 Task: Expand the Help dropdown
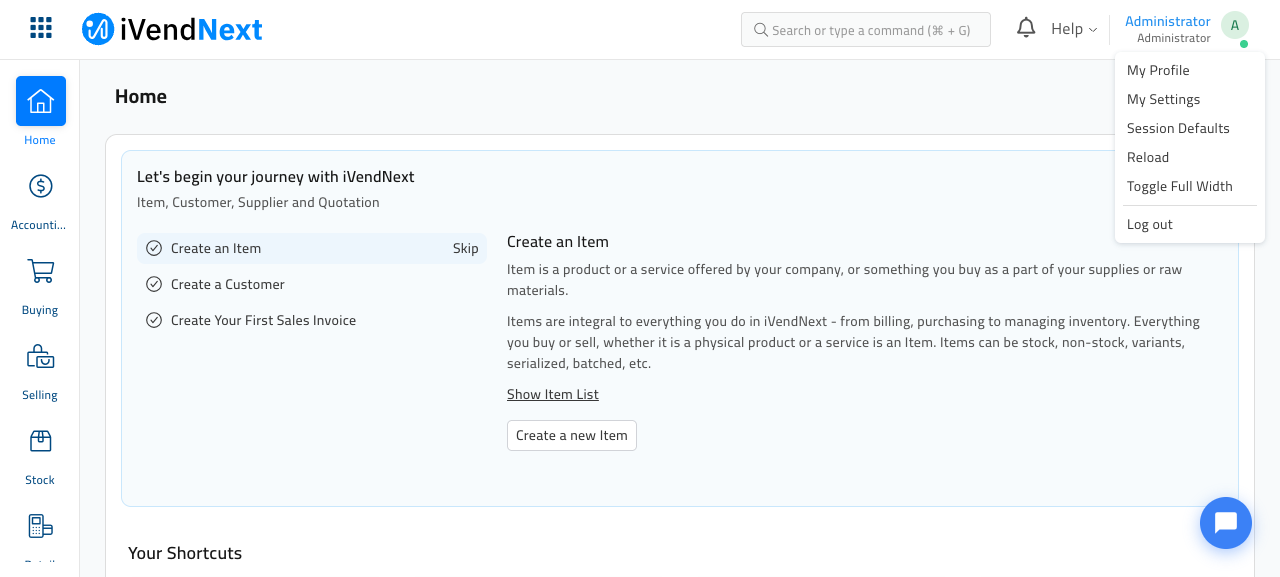pyautogui.click(x=1074, y=29)
